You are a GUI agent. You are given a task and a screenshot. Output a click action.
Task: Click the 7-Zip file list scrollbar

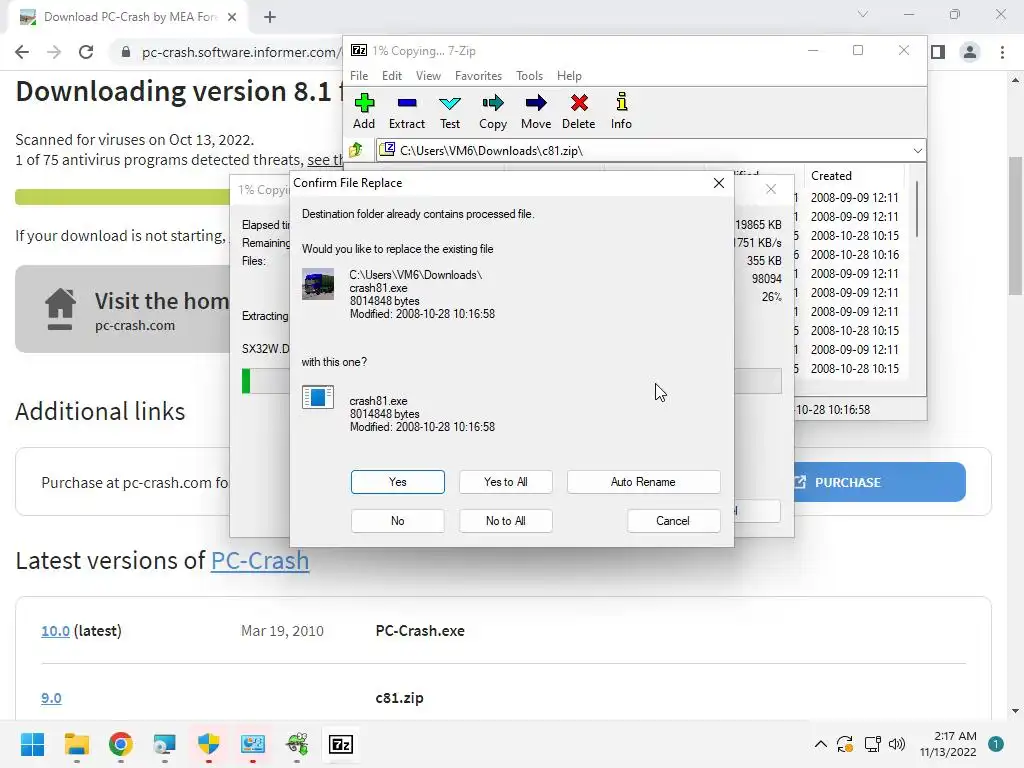[917, 210]
